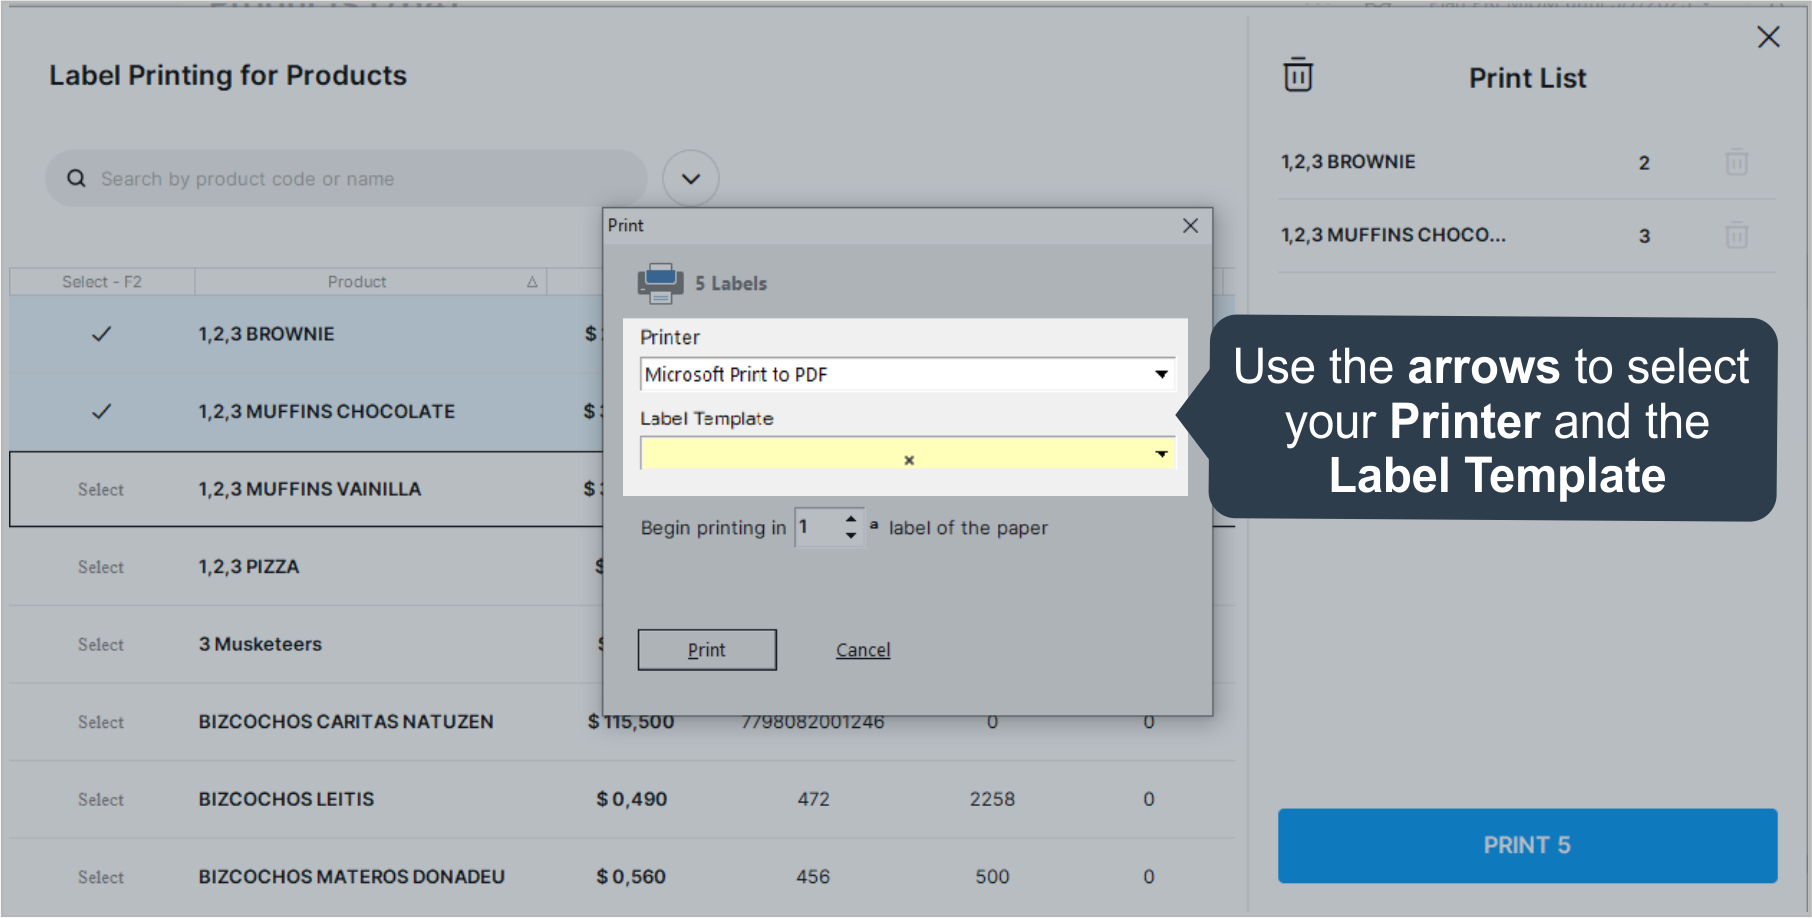1812x918 pixels.
Task: Delete 1,2,3 BROWNIE from the print list
Action: click(x=1736, y=162)
